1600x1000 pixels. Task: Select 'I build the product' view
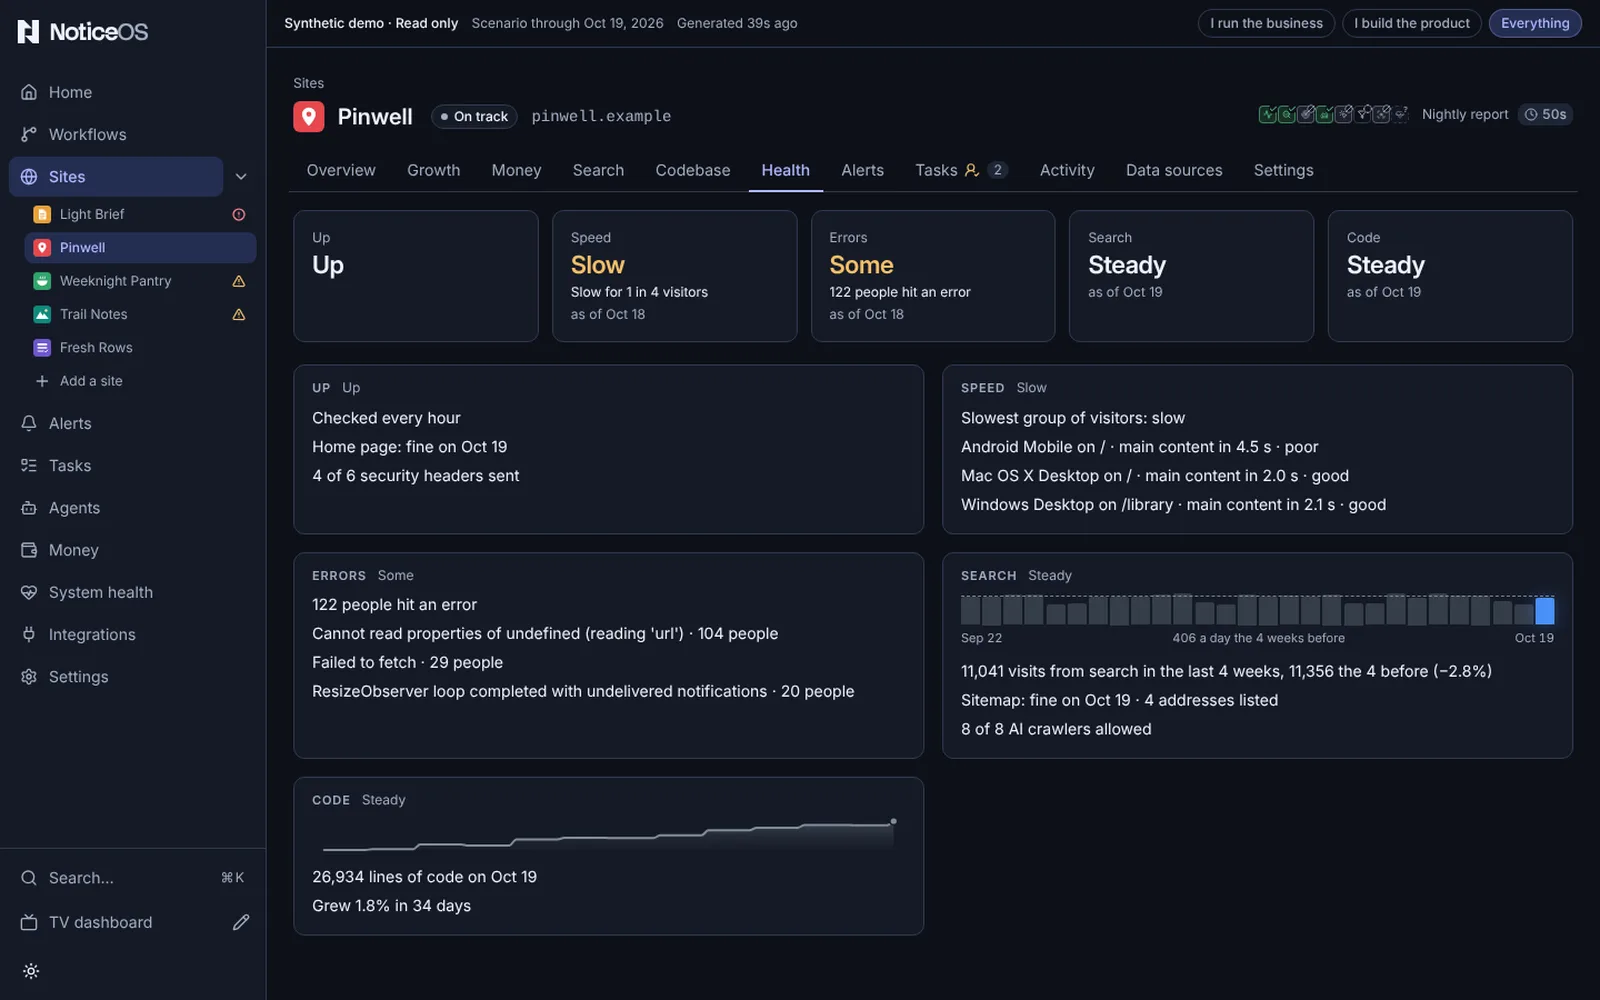pos(1412,23)
